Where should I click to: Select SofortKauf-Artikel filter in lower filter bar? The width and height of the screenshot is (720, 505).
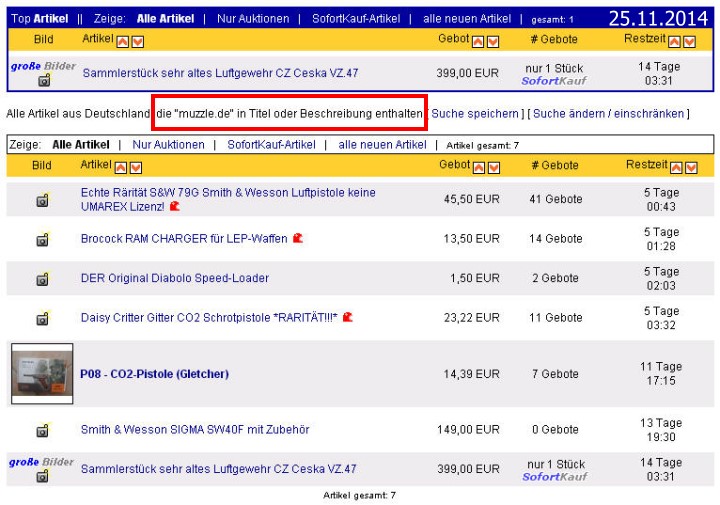pos(271,145)
